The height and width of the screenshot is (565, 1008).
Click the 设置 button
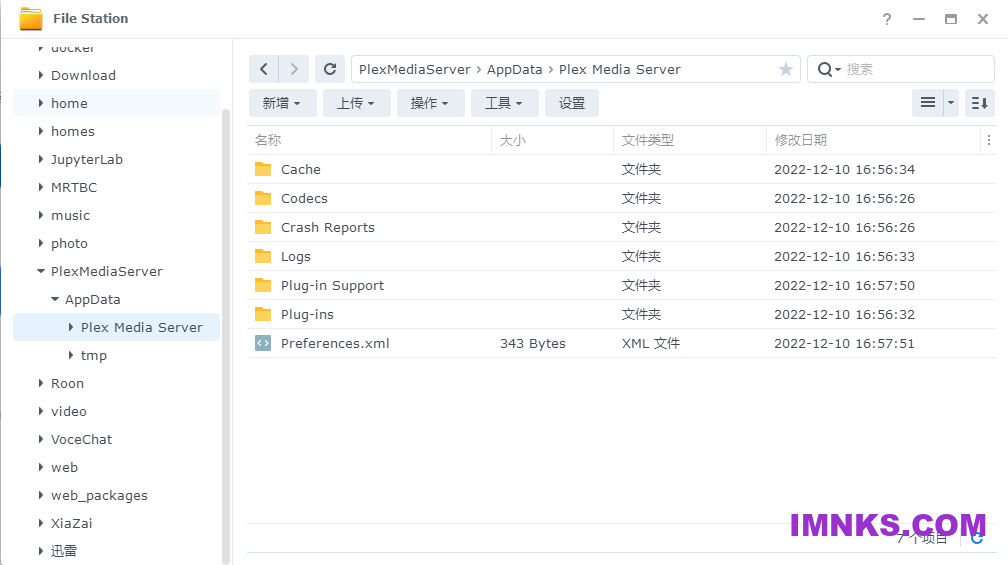point(572,103)
